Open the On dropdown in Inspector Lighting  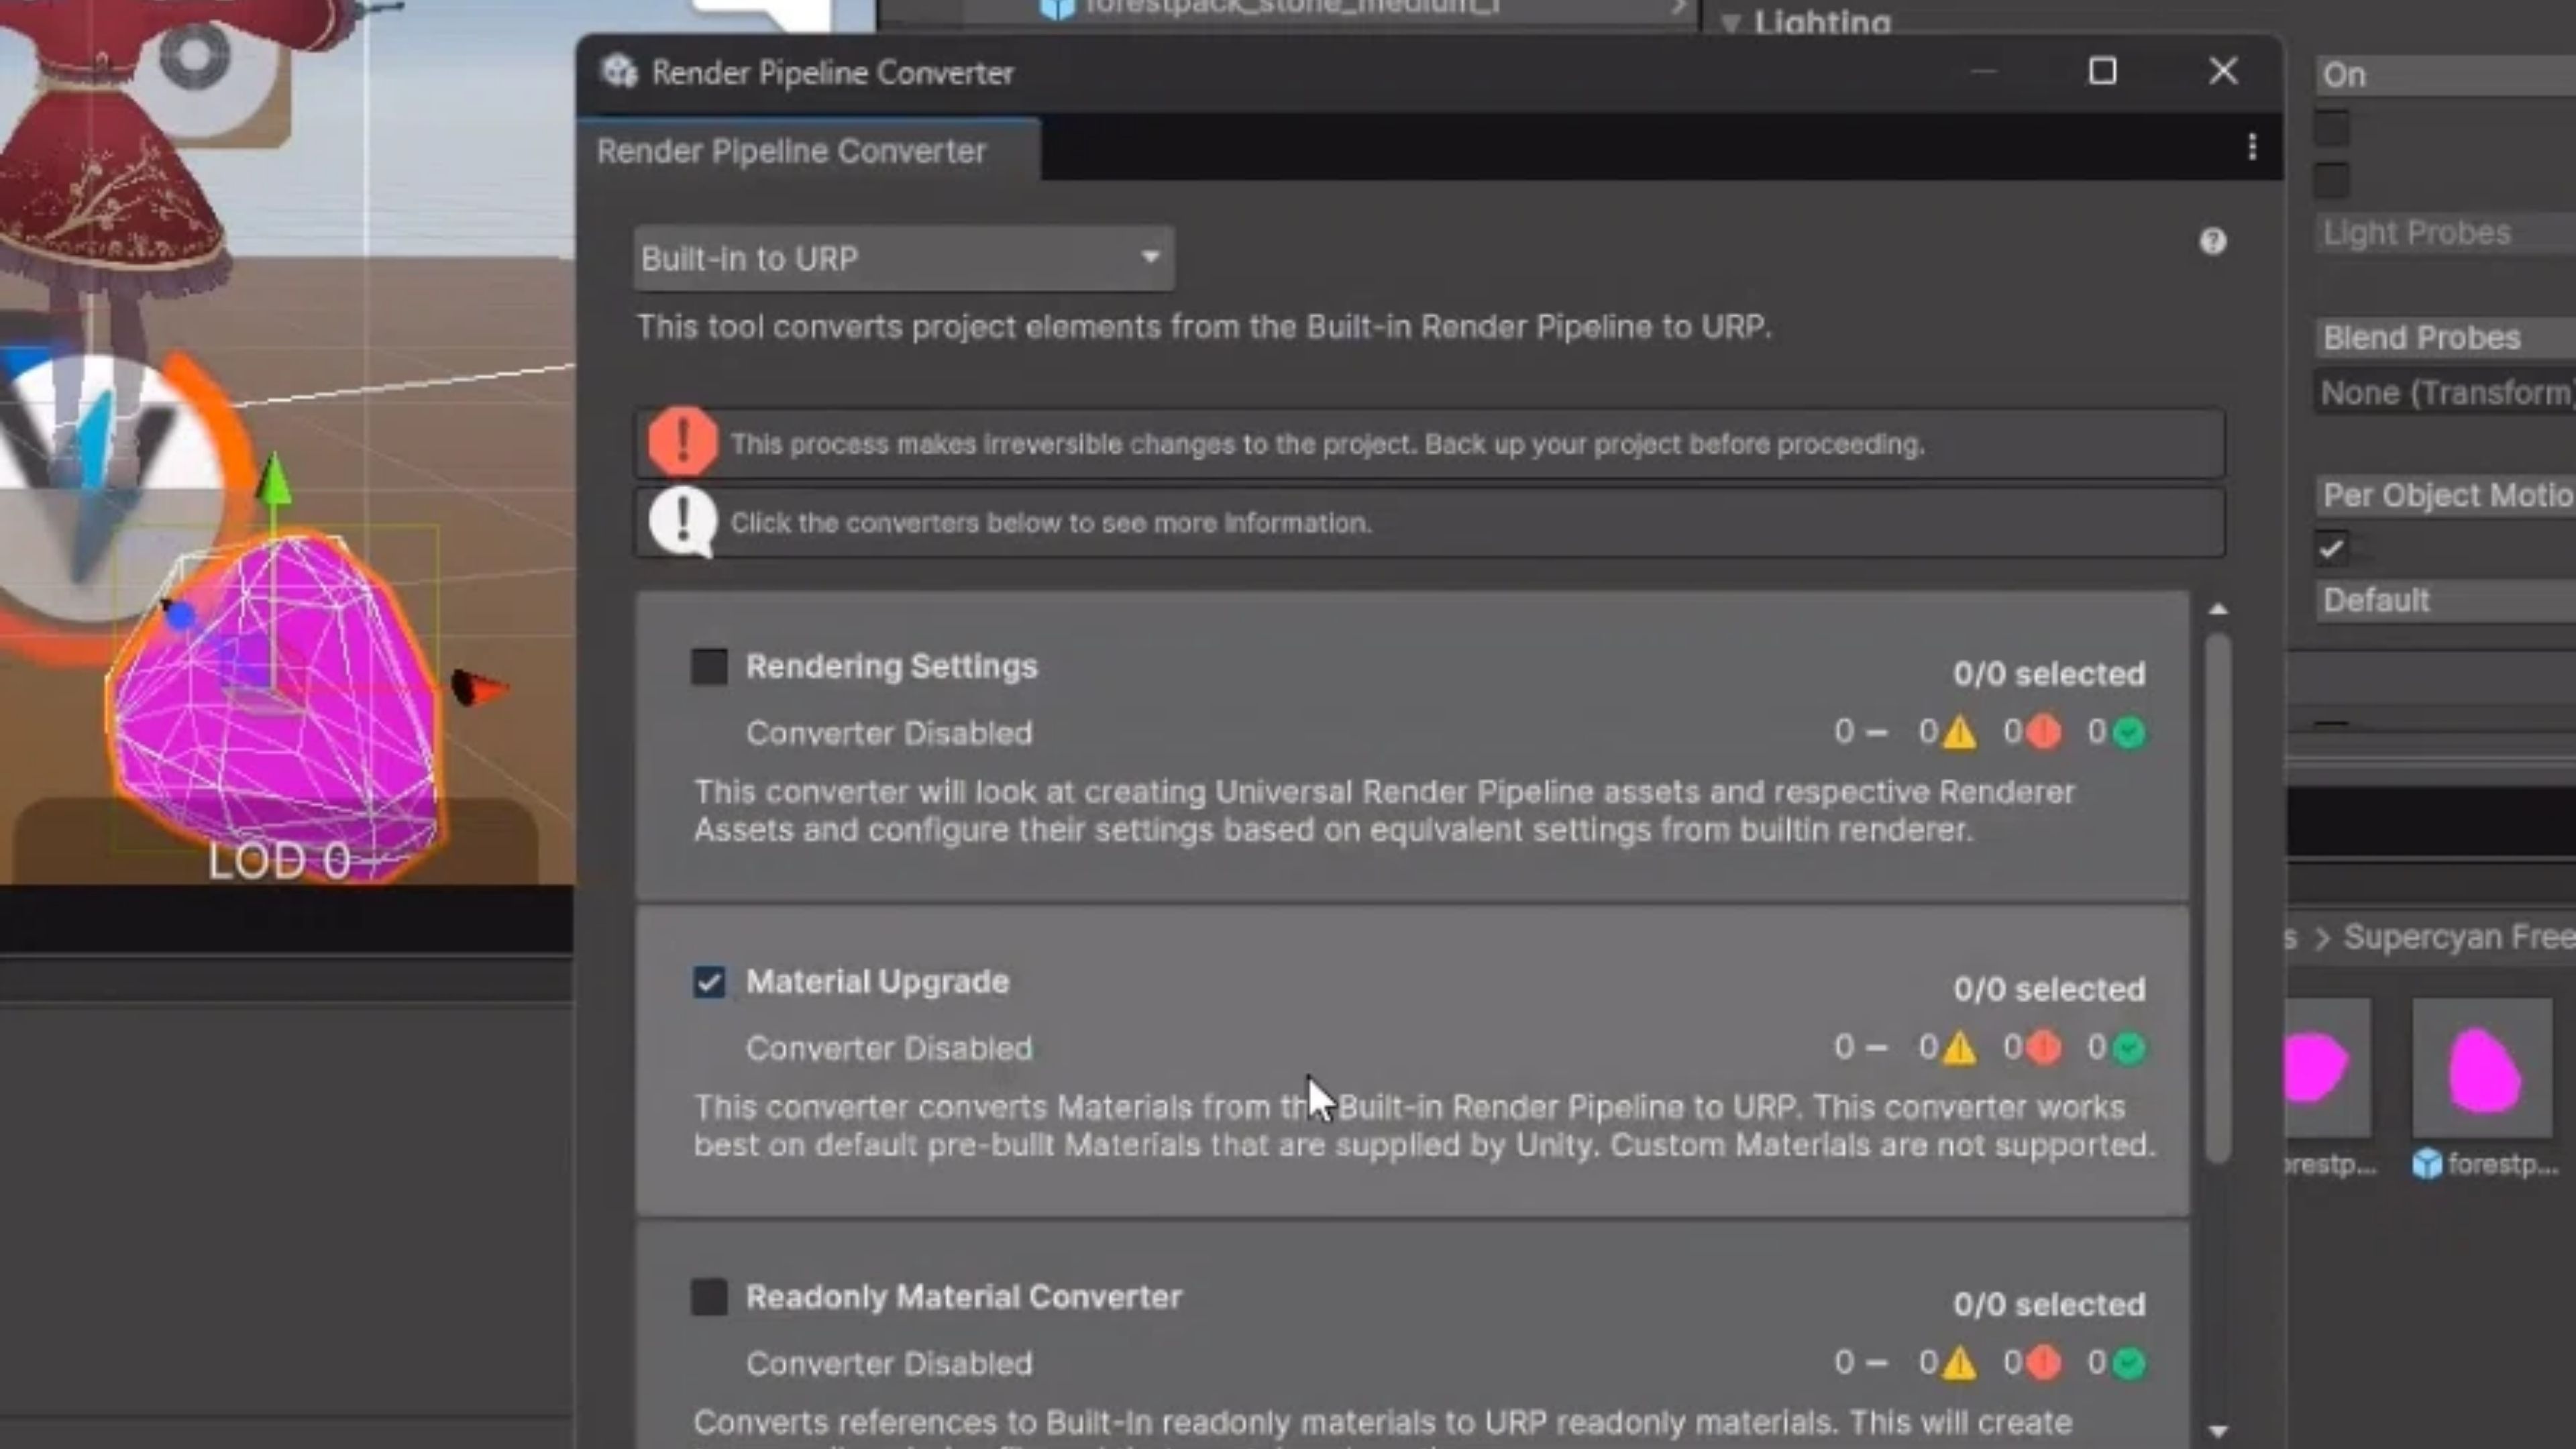pos(2446,75)
